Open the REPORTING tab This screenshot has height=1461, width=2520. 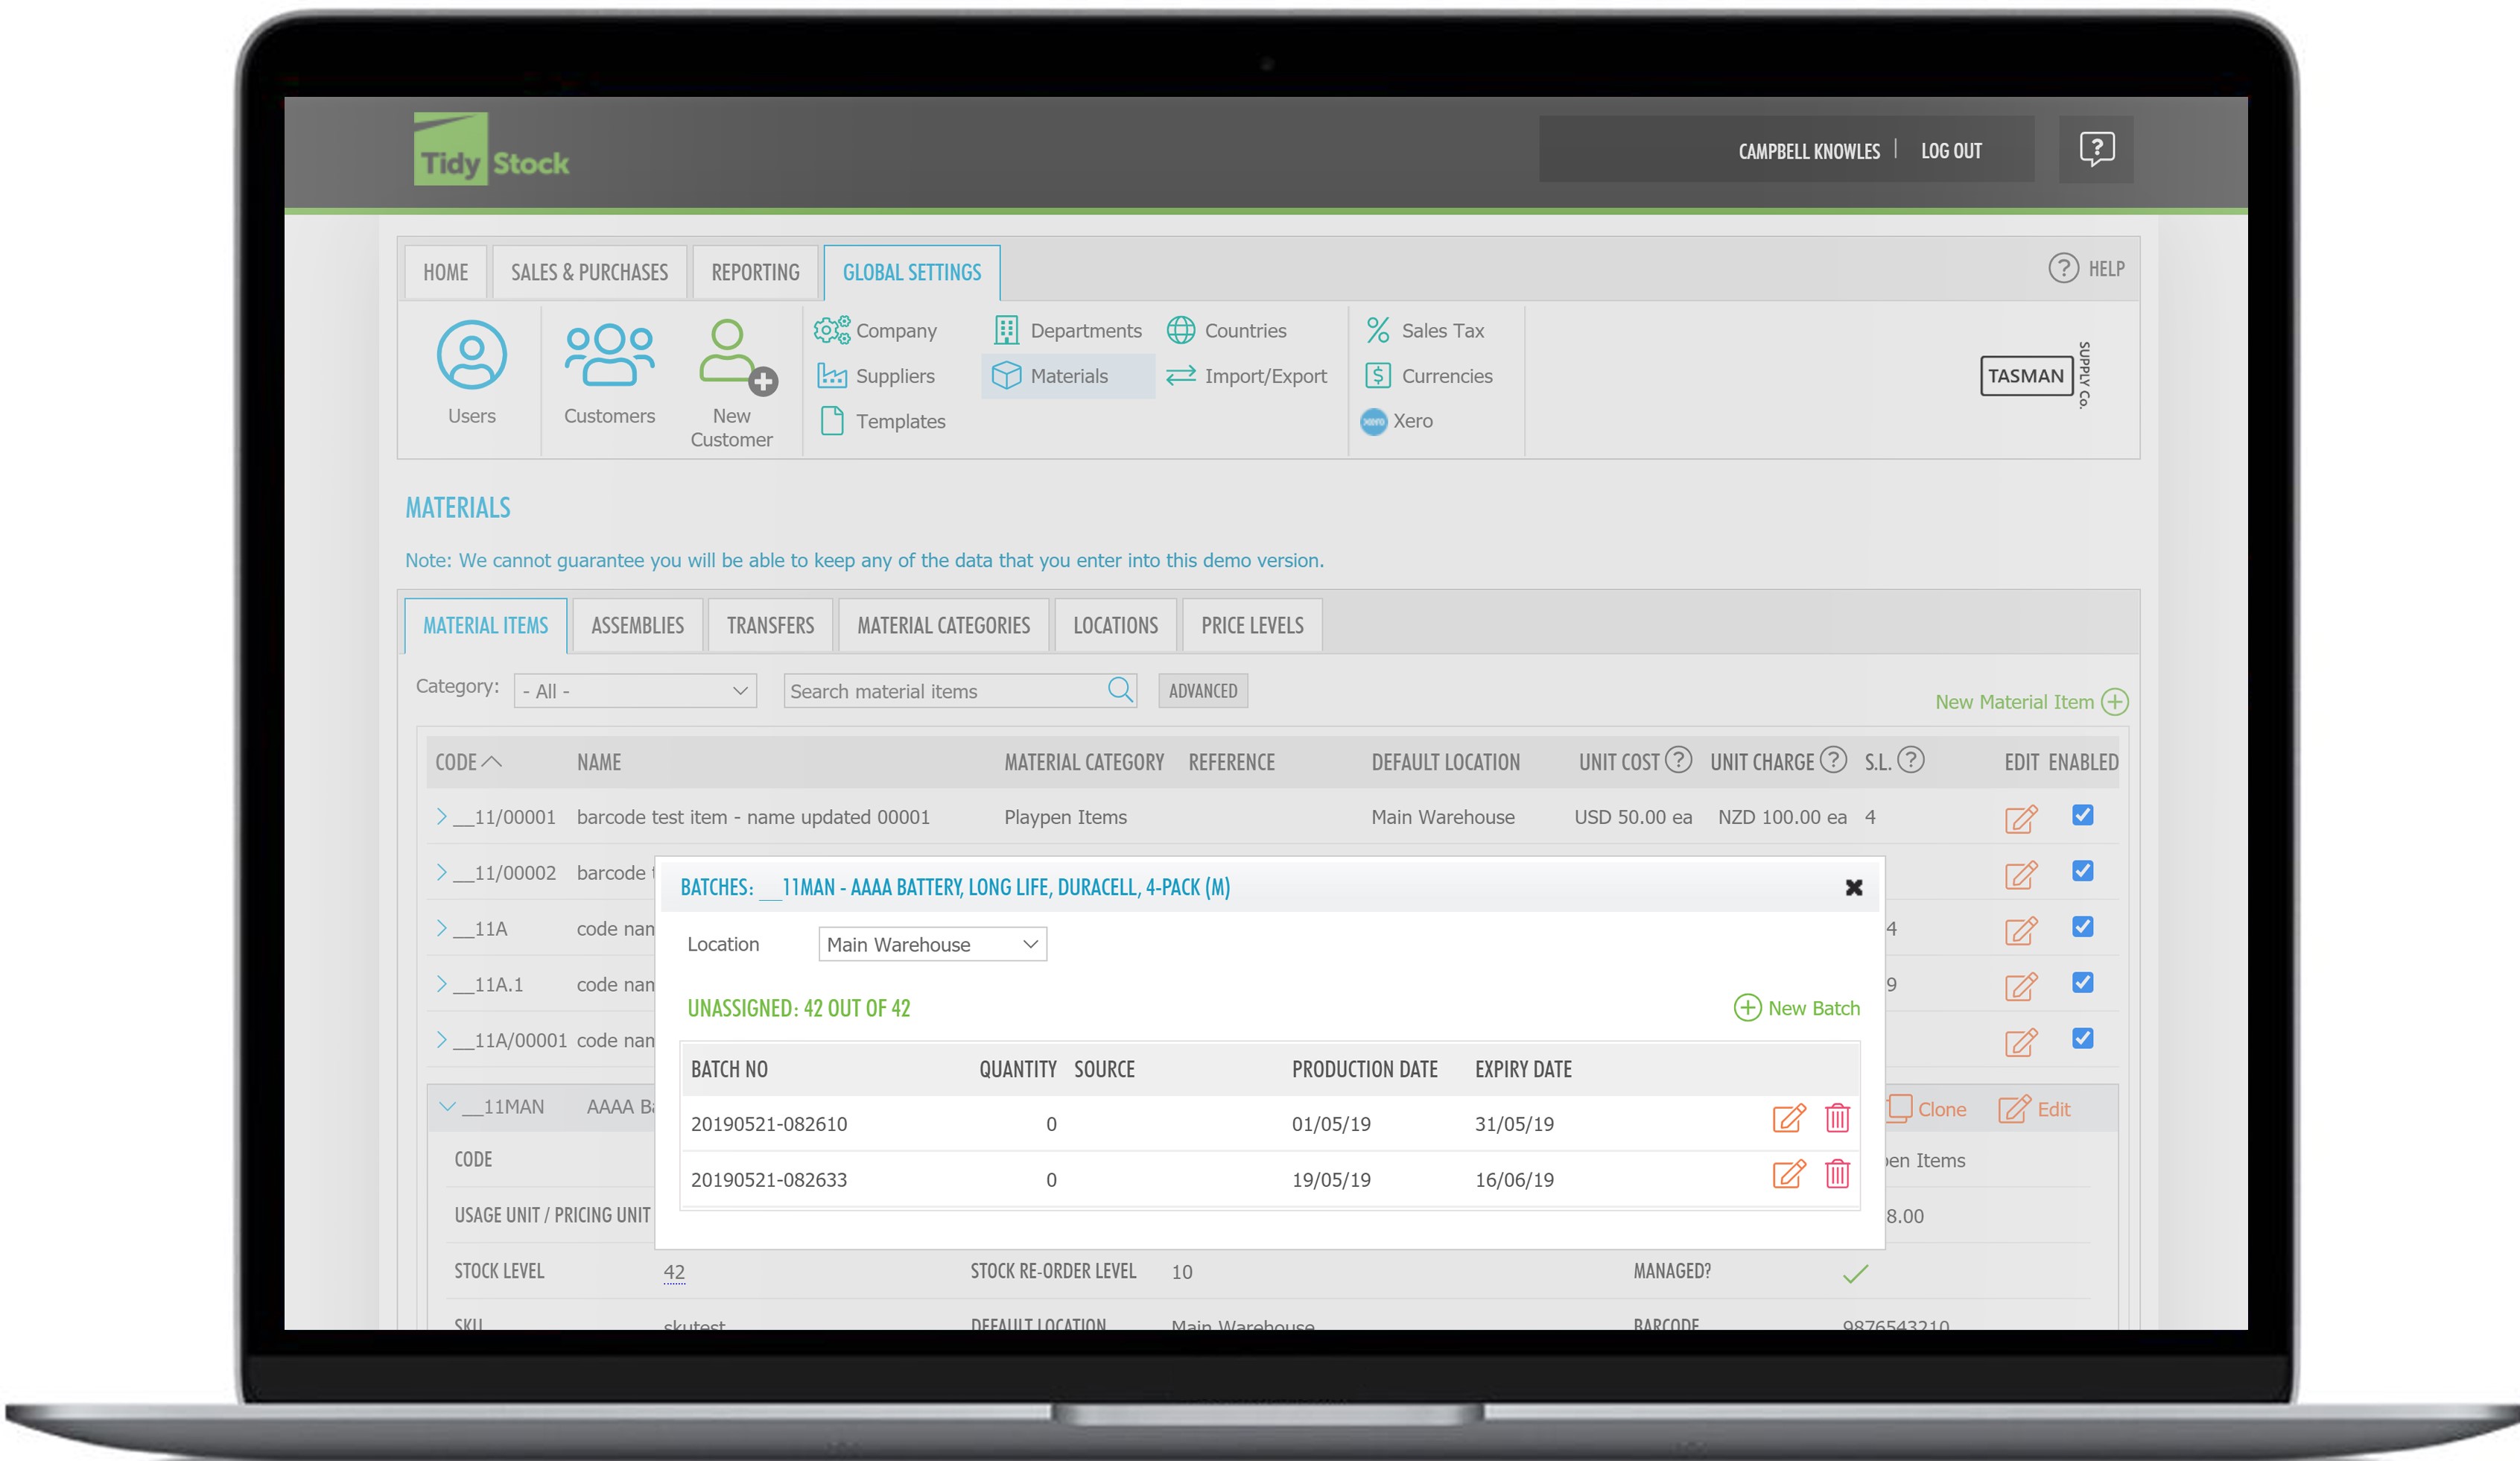[x=755, y=272]
